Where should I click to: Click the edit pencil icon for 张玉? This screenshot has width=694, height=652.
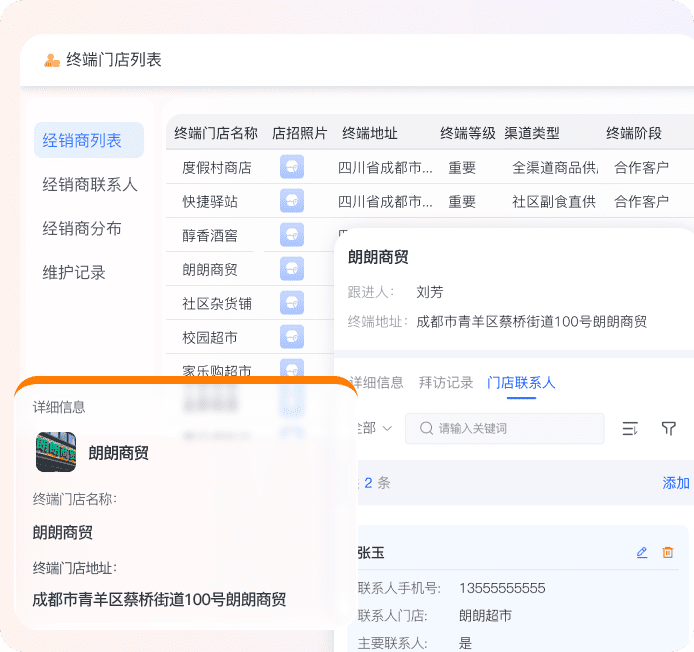[642, 552]
